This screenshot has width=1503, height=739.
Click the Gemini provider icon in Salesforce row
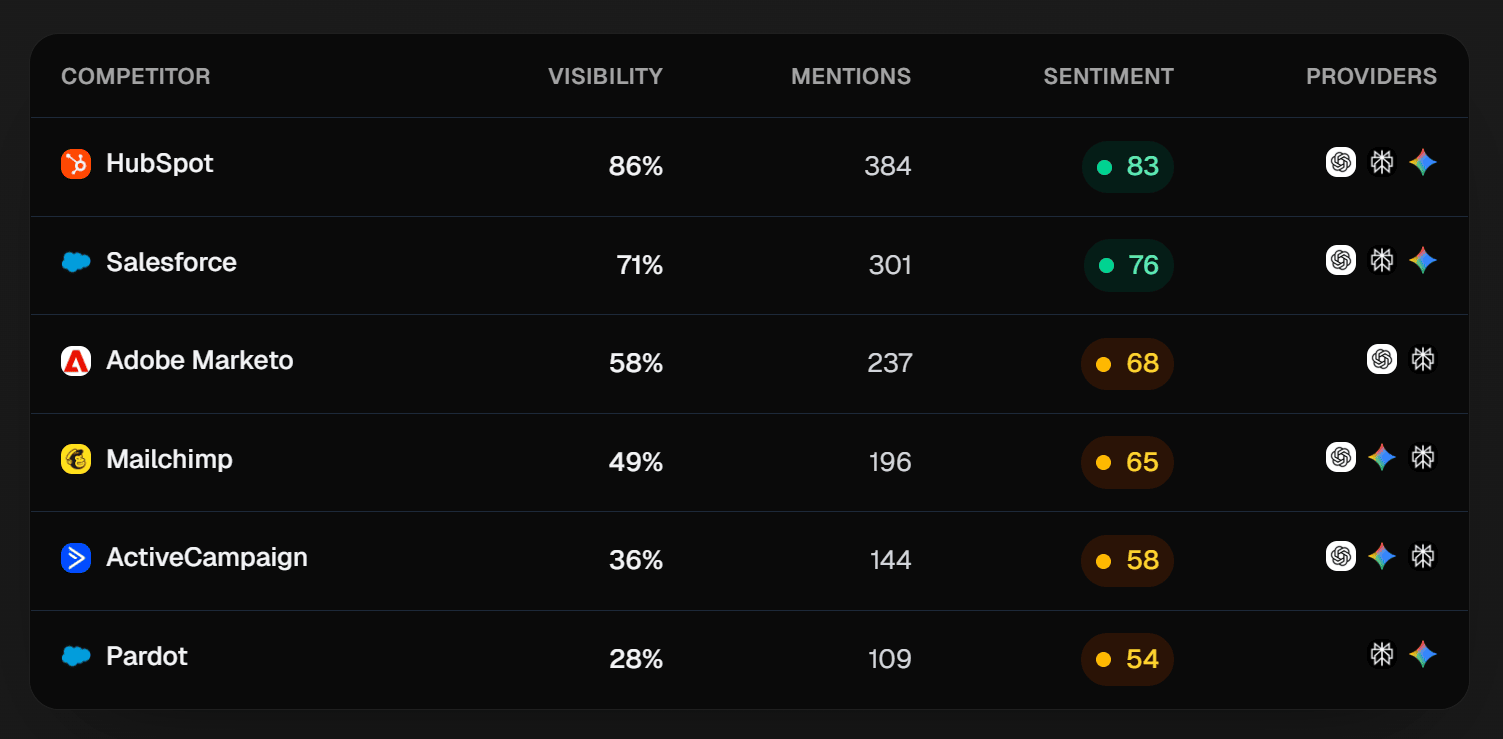[x=1423, y=260]
